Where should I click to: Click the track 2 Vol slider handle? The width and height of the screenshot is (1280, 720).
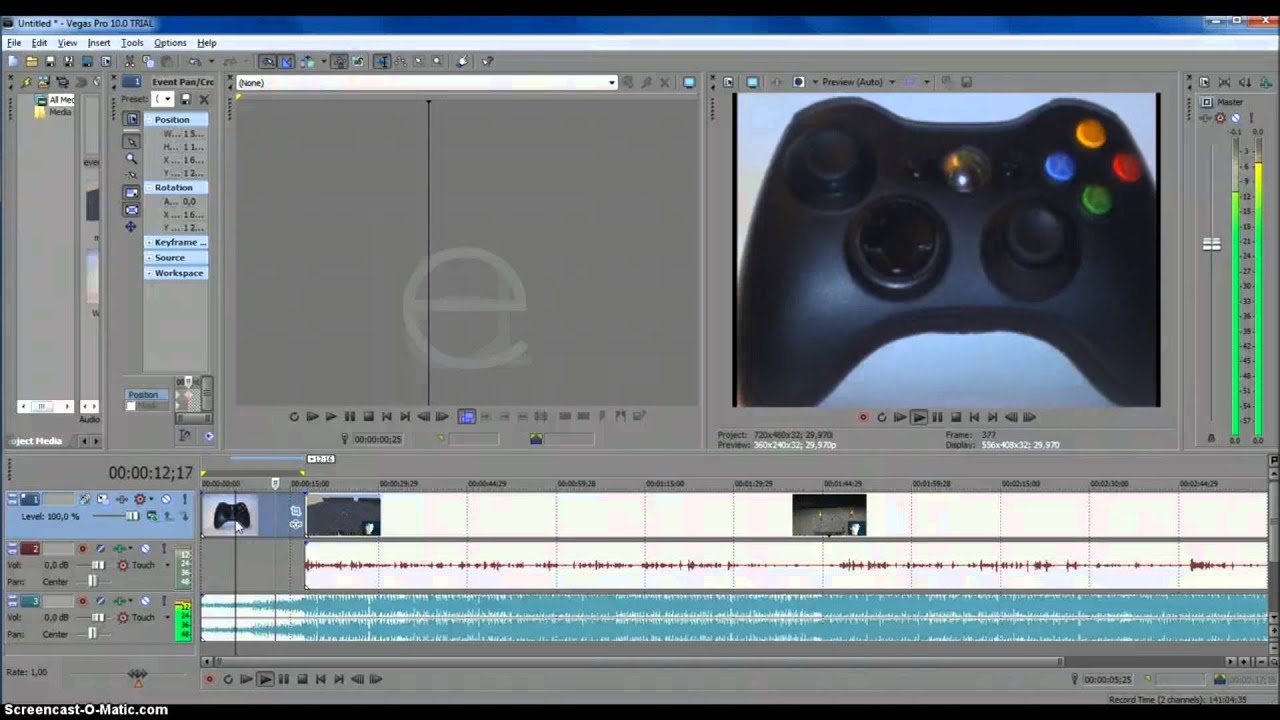click(98, 565)
